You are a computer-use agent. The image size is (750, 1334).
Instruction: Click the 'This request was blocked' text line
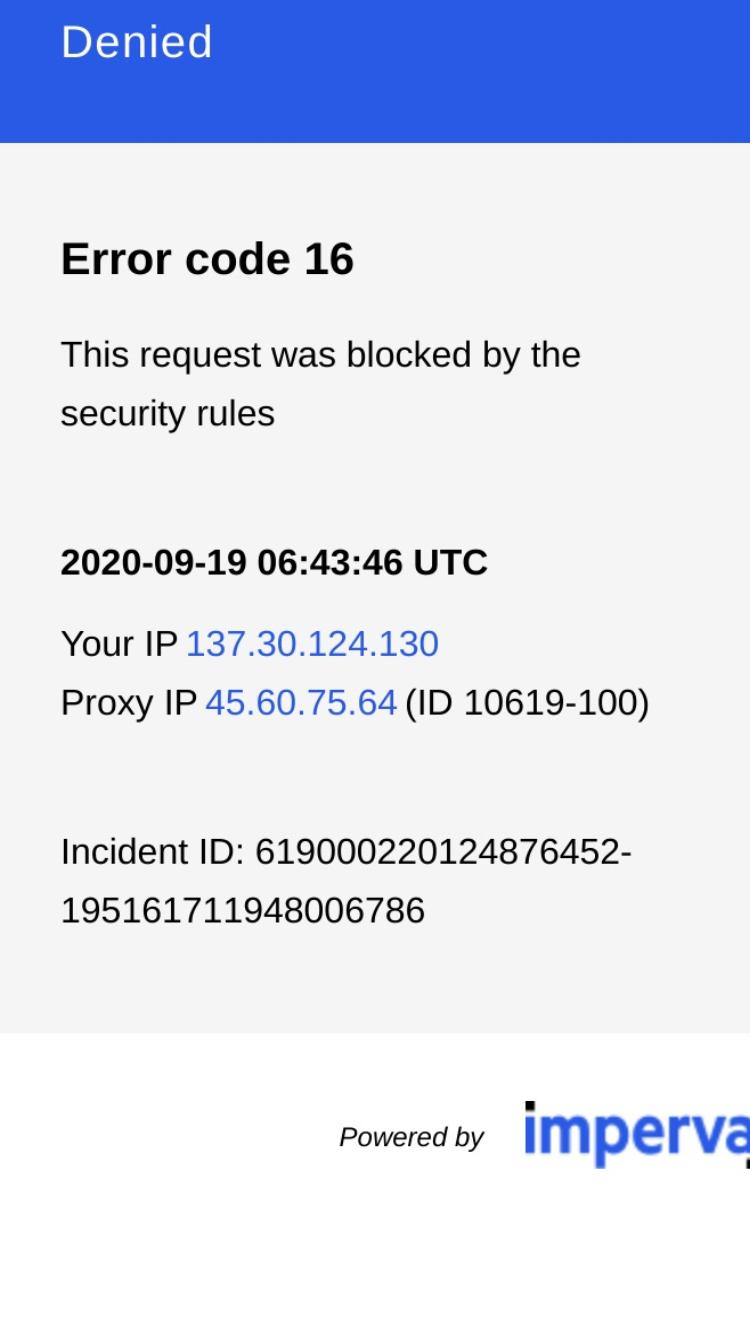pos(321,355)
